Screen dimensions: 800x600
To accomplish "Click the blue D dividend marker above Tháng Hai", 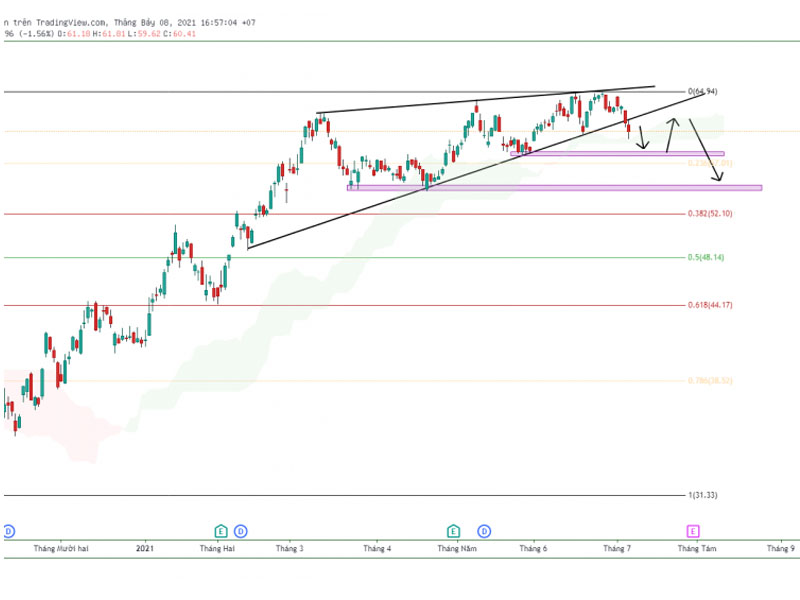I will (241, 532).
